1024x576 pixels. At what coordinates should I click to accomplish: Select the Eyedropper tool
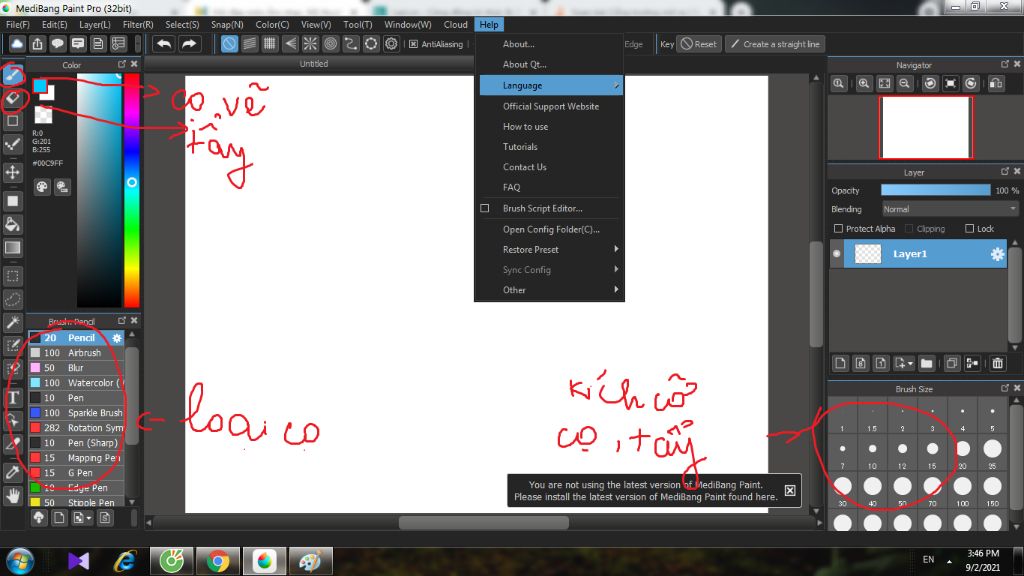pyautogui.click(x=12, y=472)
